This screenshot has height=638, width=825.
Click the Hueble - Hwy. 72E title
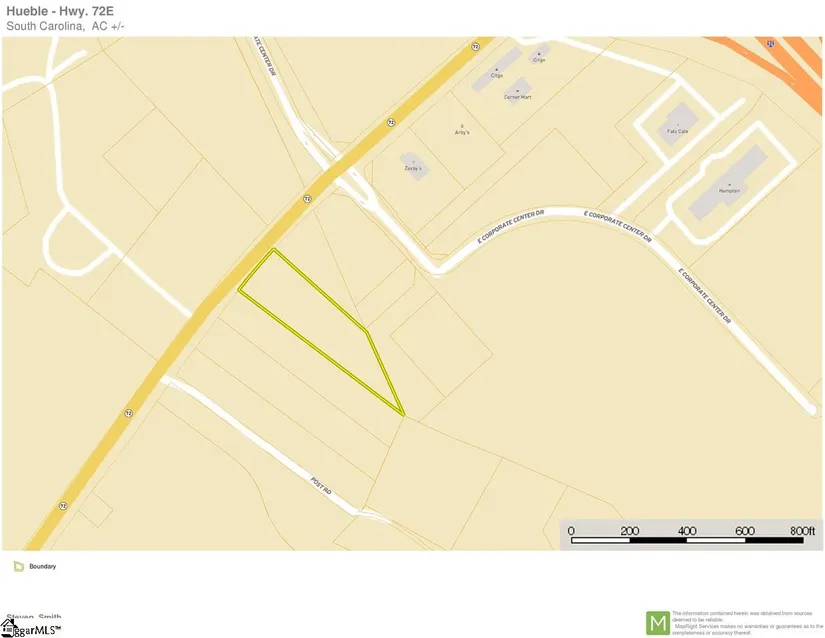(x=60, y=11)
